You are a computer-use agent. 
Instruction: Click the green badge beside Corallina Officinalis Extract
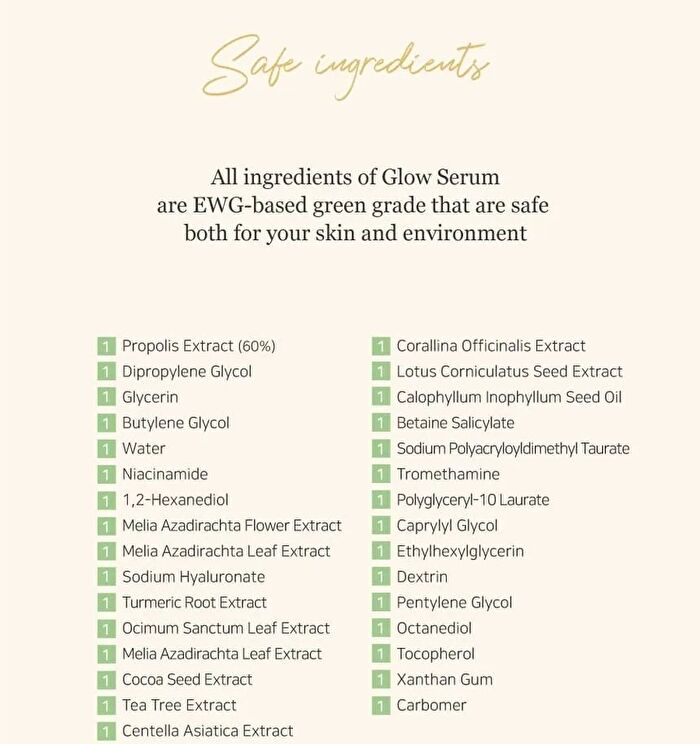click(381, 346)
